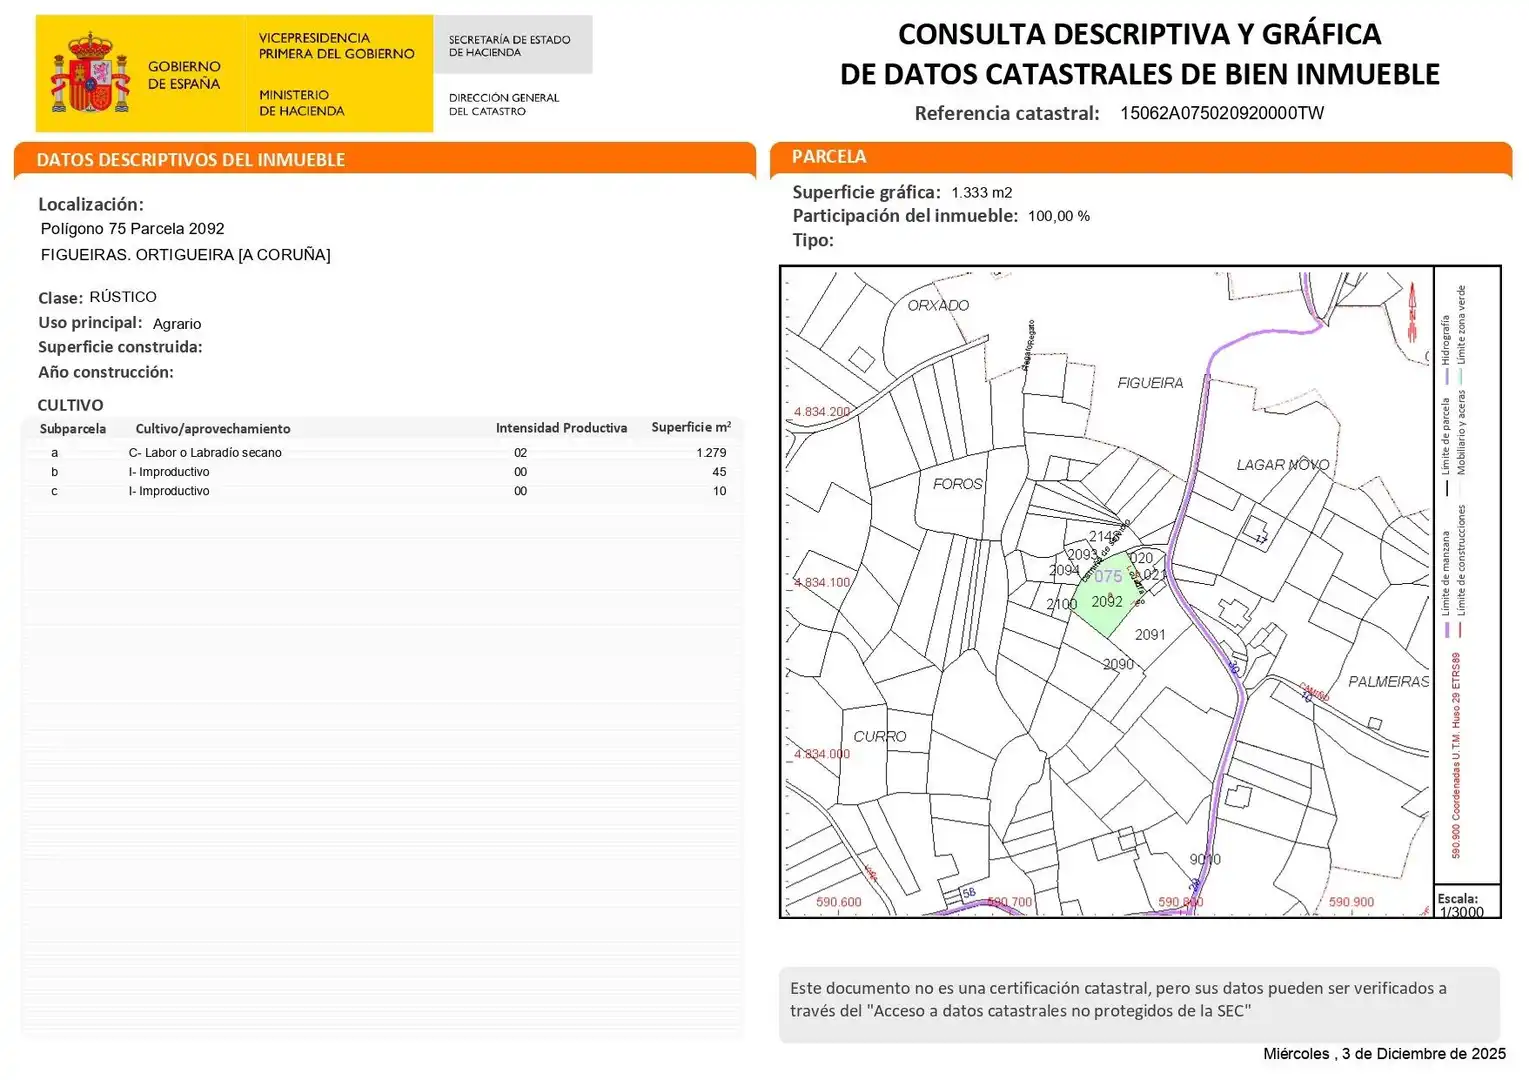The height and width of the screenshot is (1080, 1529).
Task: Click the 'PALMEIRAS' place label on the map
Action: coord(1389,682)
